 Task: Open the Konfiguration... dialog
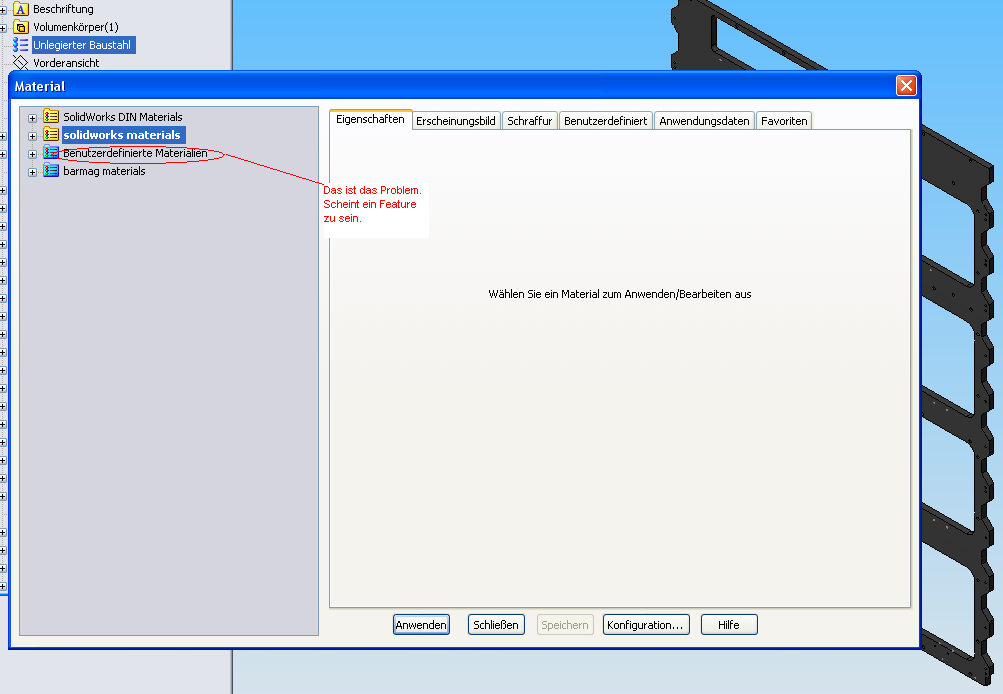pos(645,625)
